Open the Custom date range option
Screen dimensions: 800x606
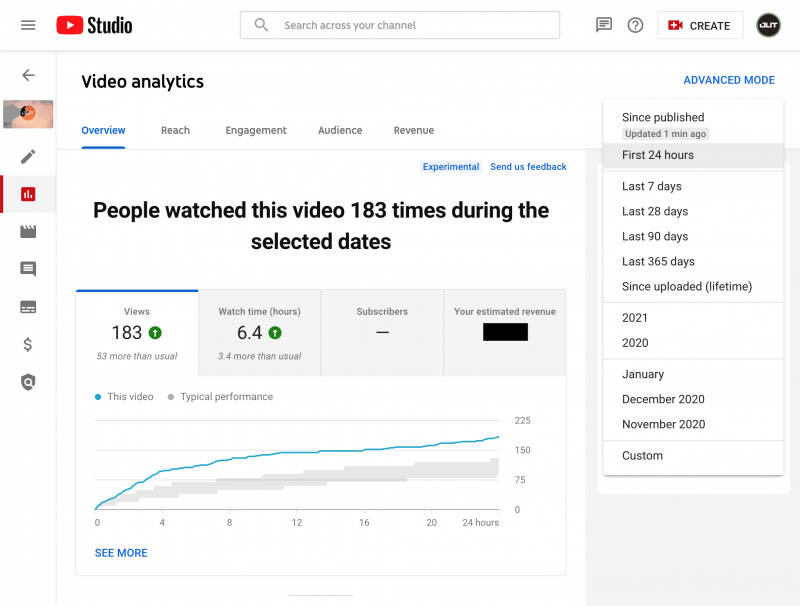[x=642, y=455]
